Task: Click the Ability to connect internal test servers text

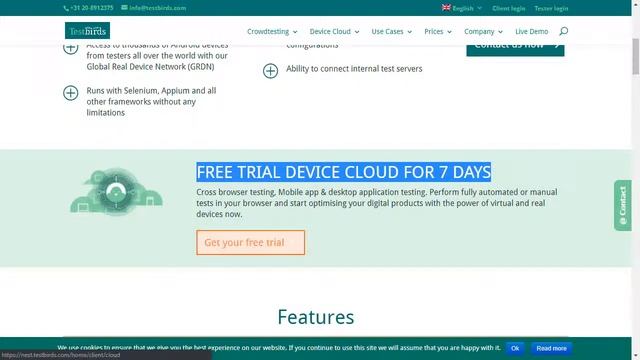Action: pyautogui.click(x=354, y=69)
